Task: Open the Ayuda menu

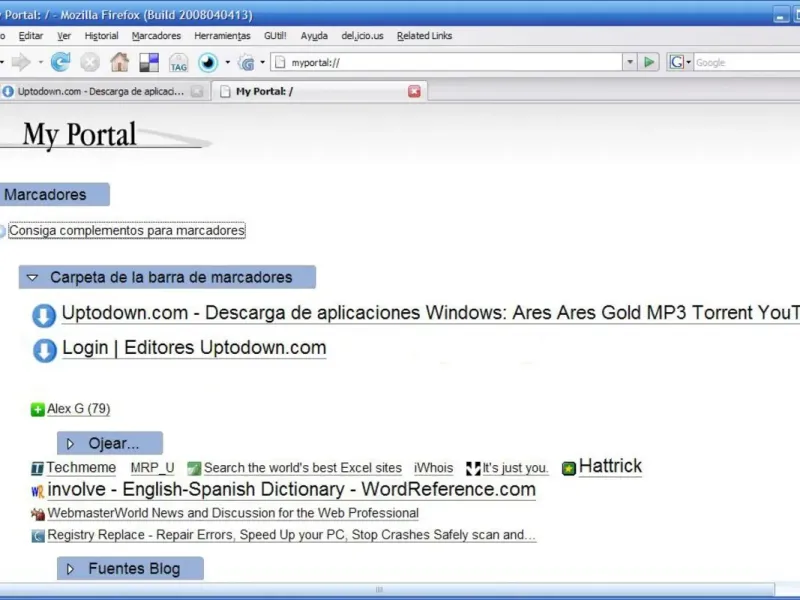Action: click(314, 36)
